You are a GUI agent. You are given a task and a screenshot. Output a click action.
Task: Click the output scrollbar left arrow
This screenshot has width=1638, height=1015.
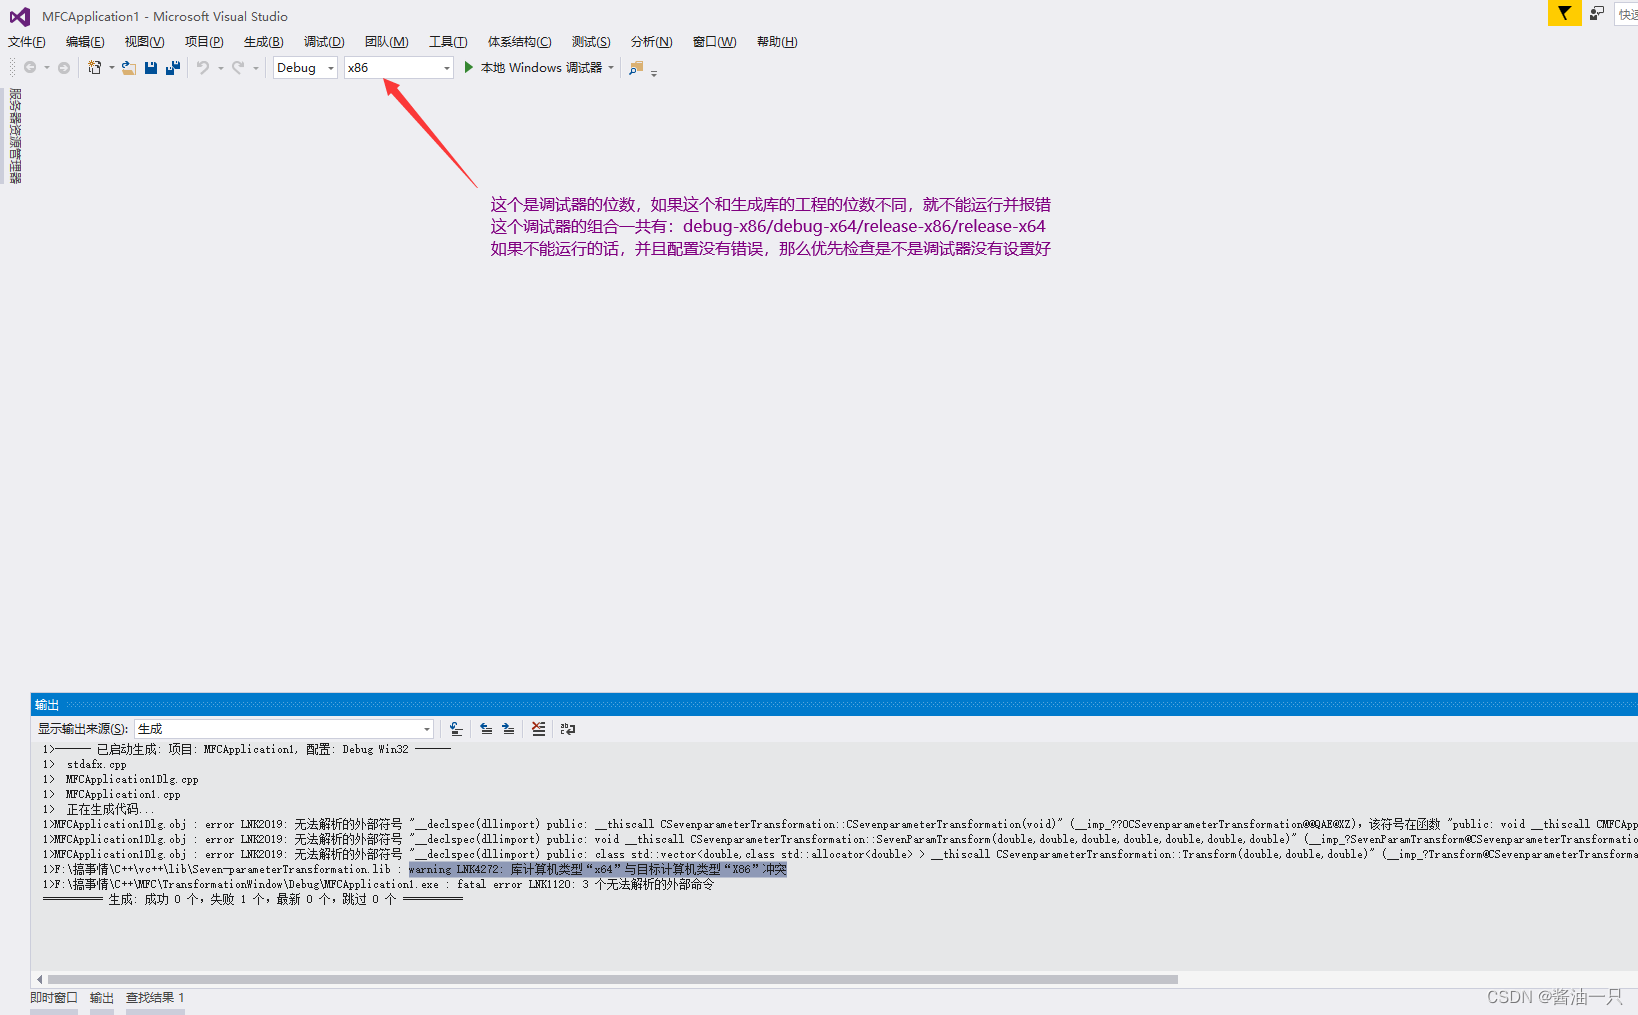coord(39,979)
